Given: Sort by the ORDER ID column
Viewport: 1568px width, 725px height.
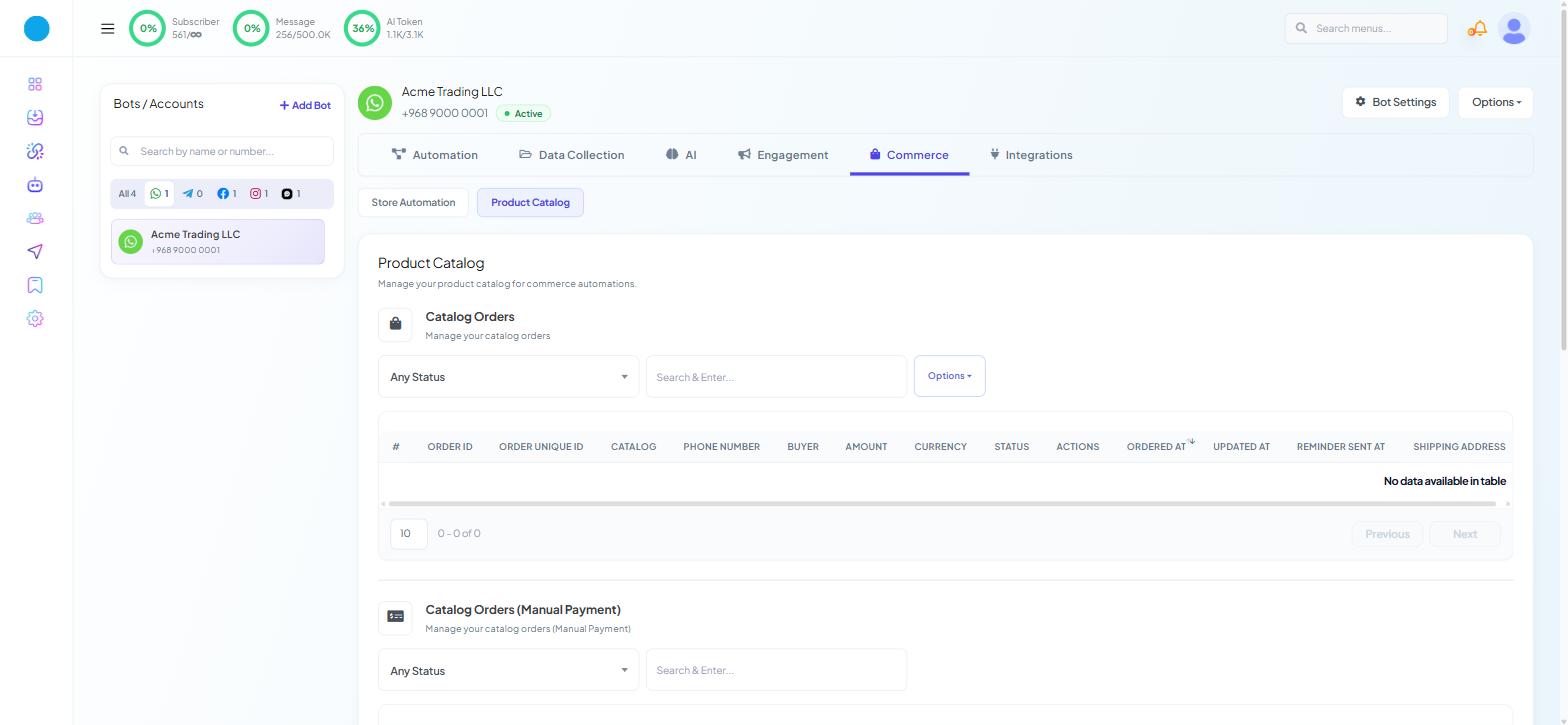Looking at the screenshot, I should point(450,447).
